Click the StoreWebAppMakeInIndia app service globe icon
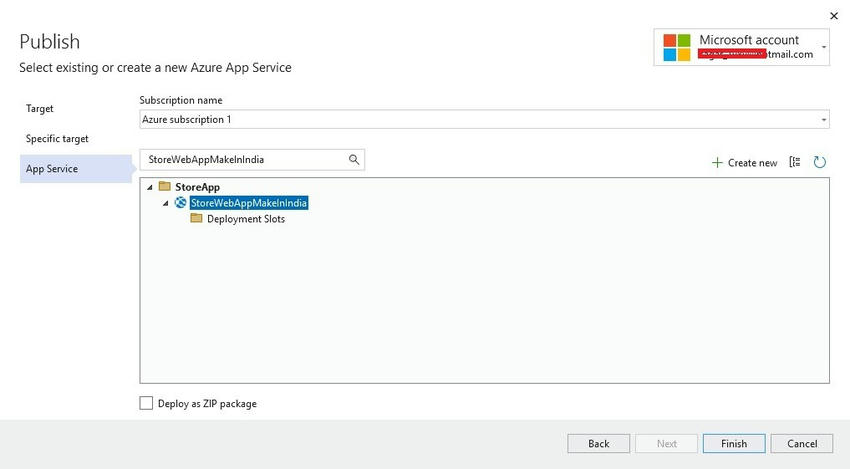Image resolution: width=850 pixels, height=469 pixels. [181, 203]
